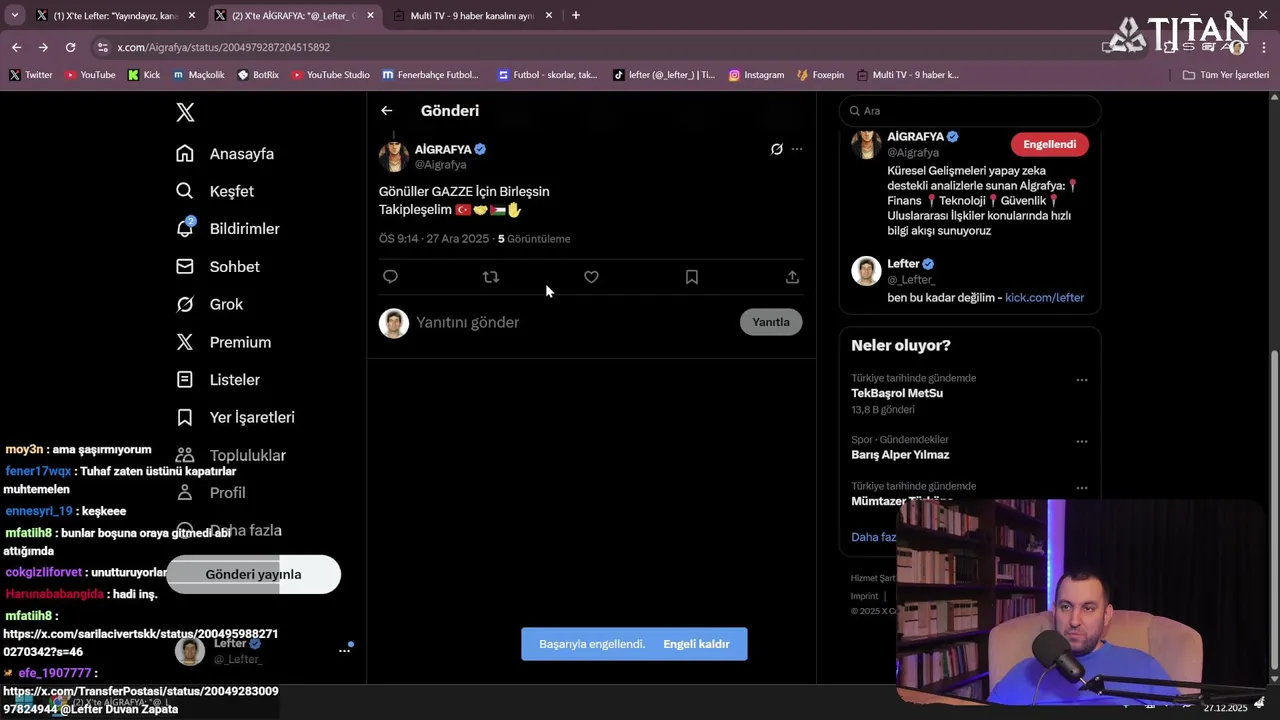
Task: Open TekBaşrol MetSu trending topic
Action: click(x=897, y=393)
